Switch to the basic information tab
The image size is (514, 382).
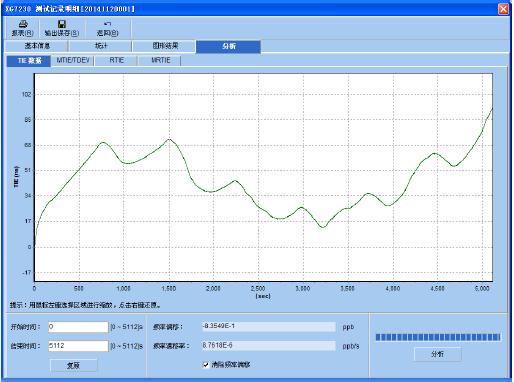point(37,46)
